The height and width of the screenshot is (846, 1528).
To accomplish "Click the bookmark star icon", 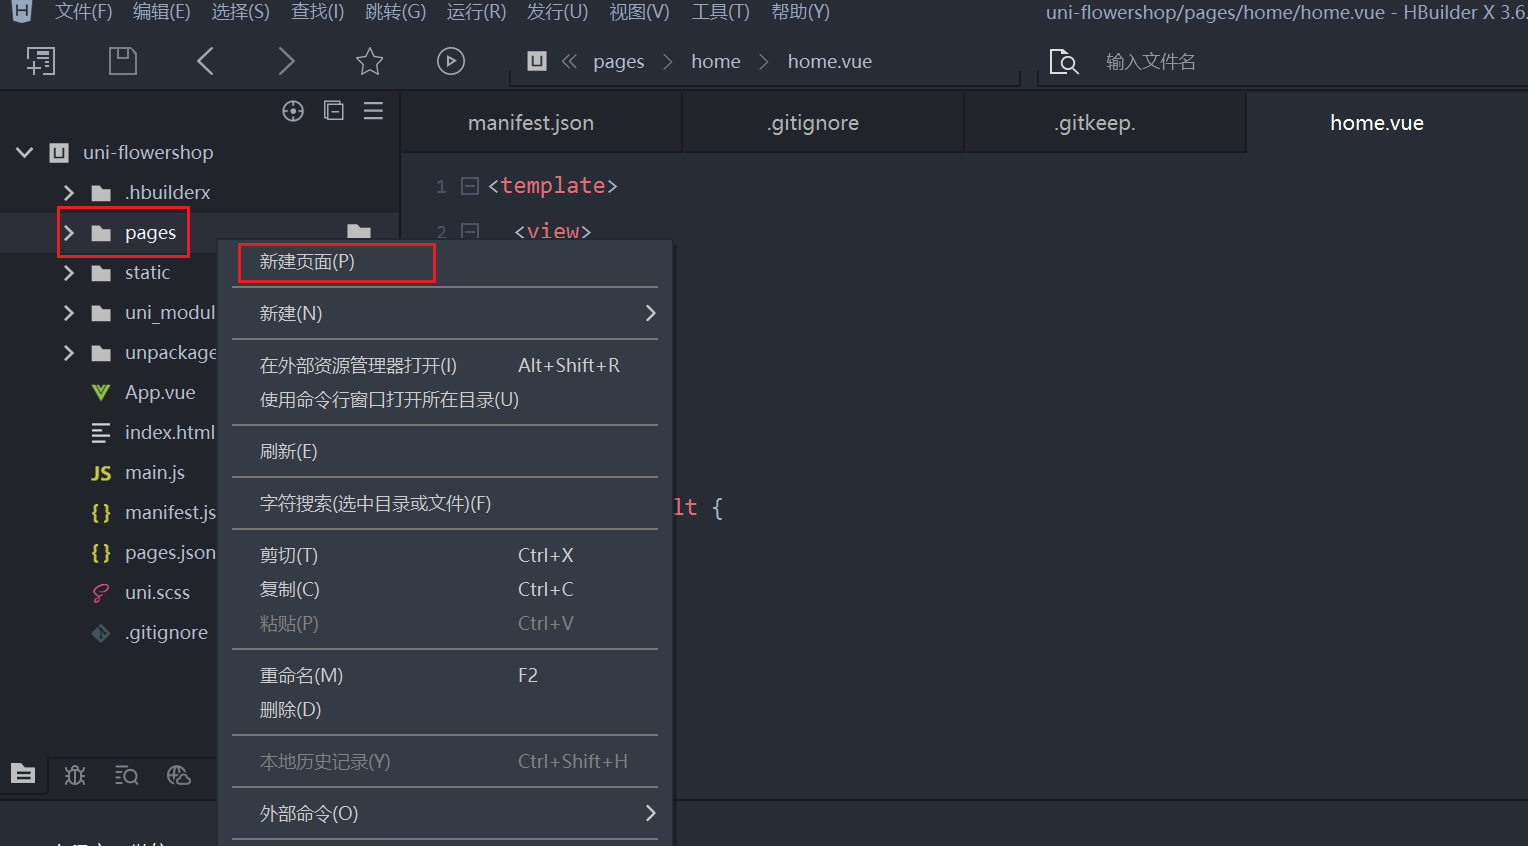I will tap(370, 62).
